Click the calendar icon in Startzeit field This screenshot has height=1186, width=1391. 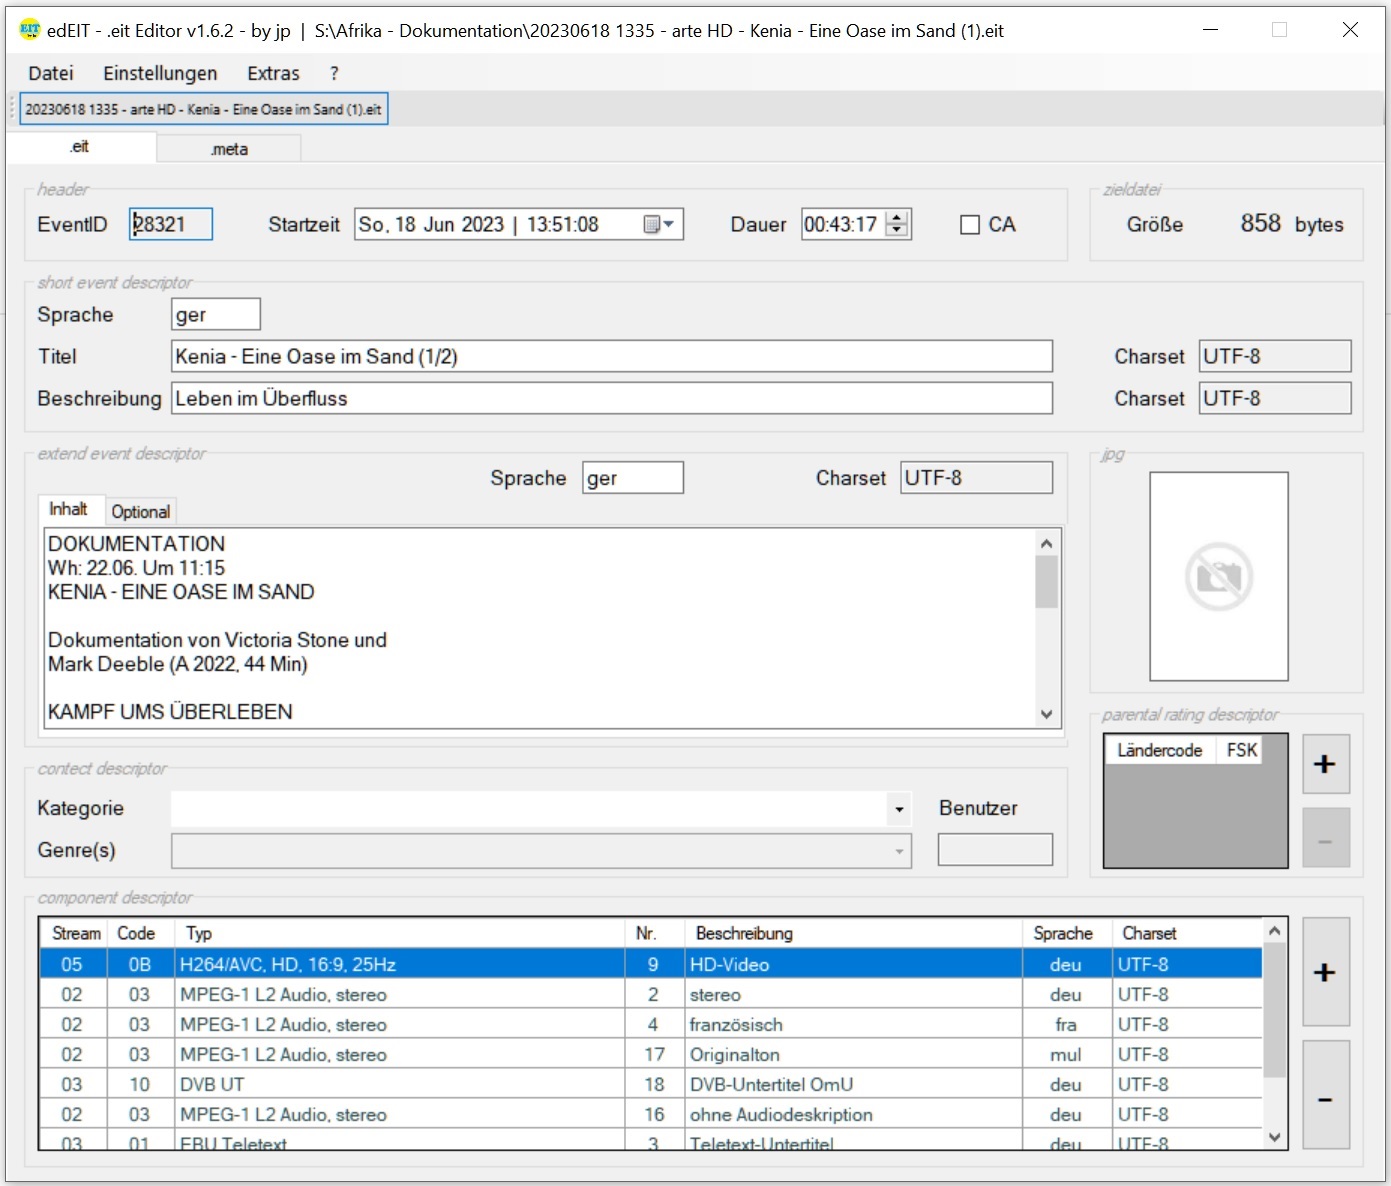[652, 225]
